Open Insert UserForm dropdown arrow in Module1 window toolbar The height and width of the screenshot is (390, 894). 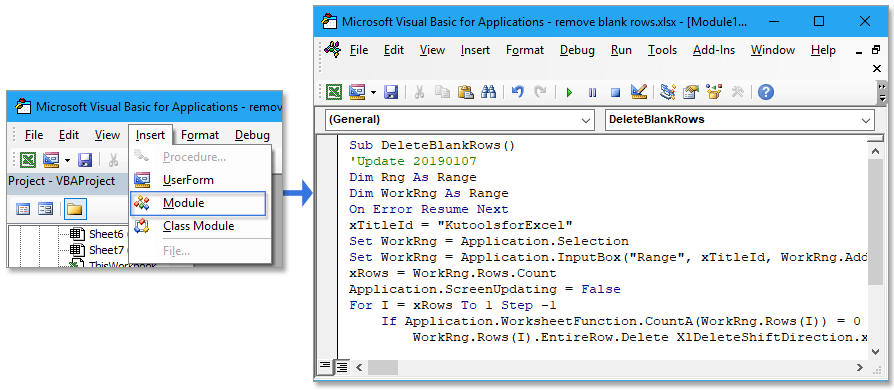point(373,92)
